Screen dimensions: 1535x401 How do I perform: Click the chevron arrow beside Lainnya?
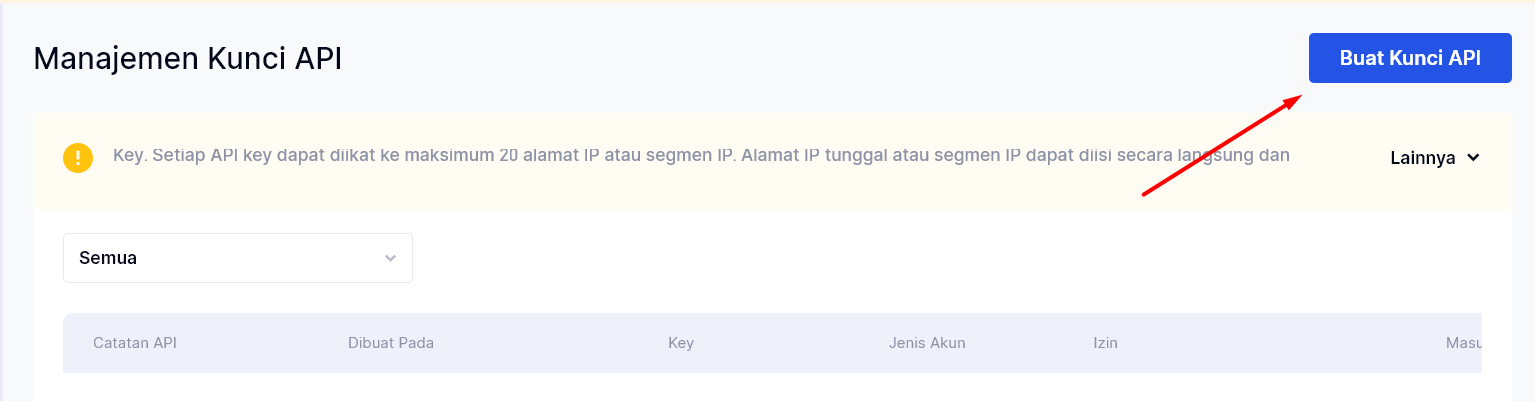[1472, 158]
